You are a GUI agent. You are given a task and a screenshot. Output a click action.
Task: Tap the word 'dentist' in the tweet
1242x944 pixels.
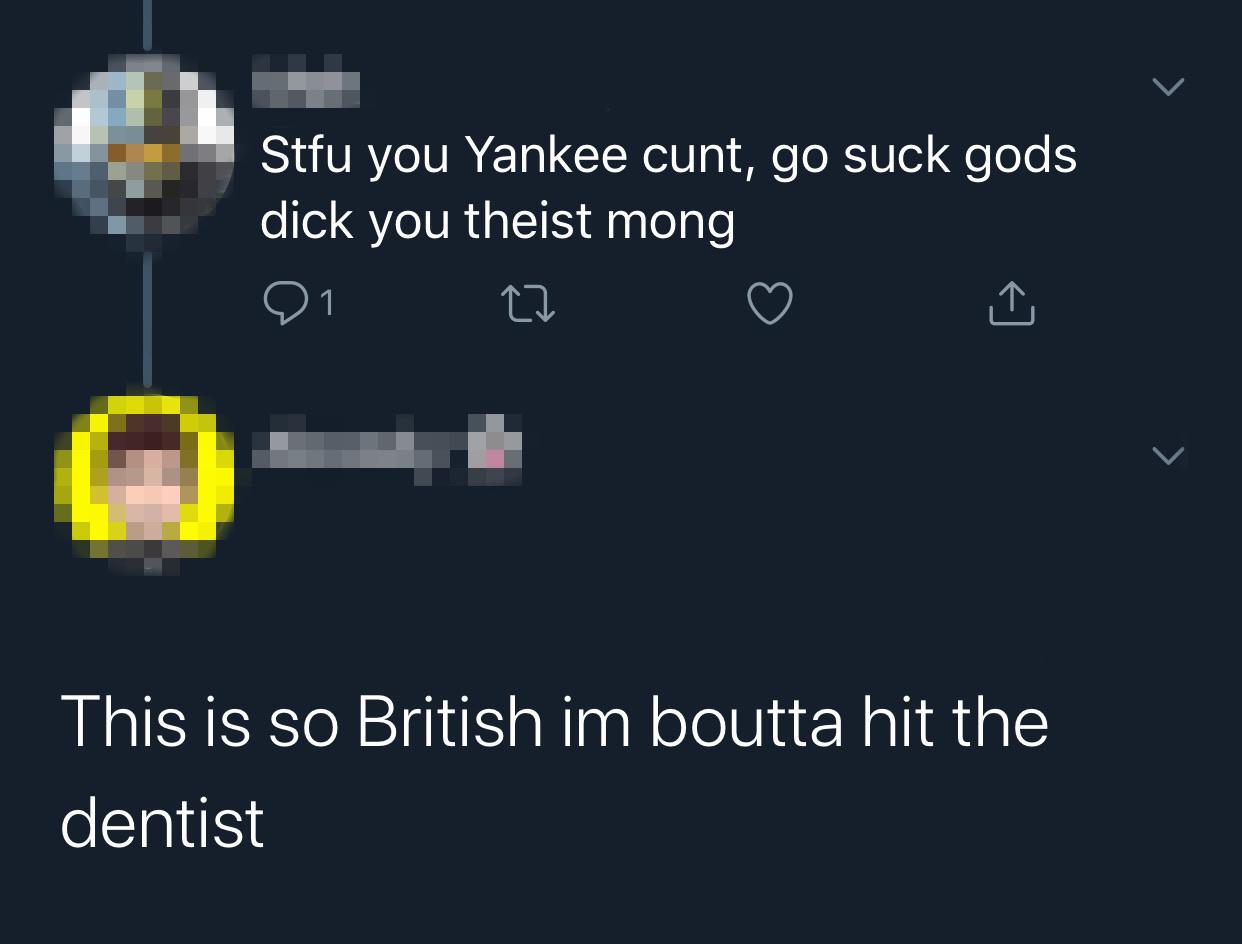tap(162, 822)
